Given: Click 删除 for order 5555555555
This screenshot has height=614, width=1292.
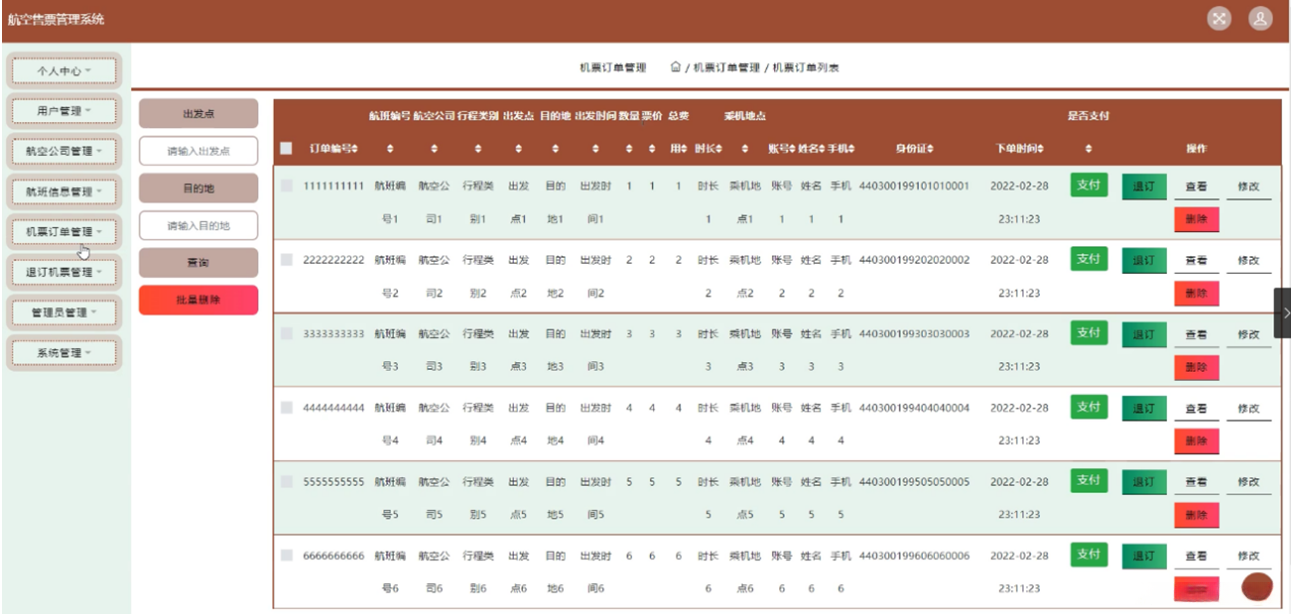Looking at the screenshot, I should coord(1196,515).
